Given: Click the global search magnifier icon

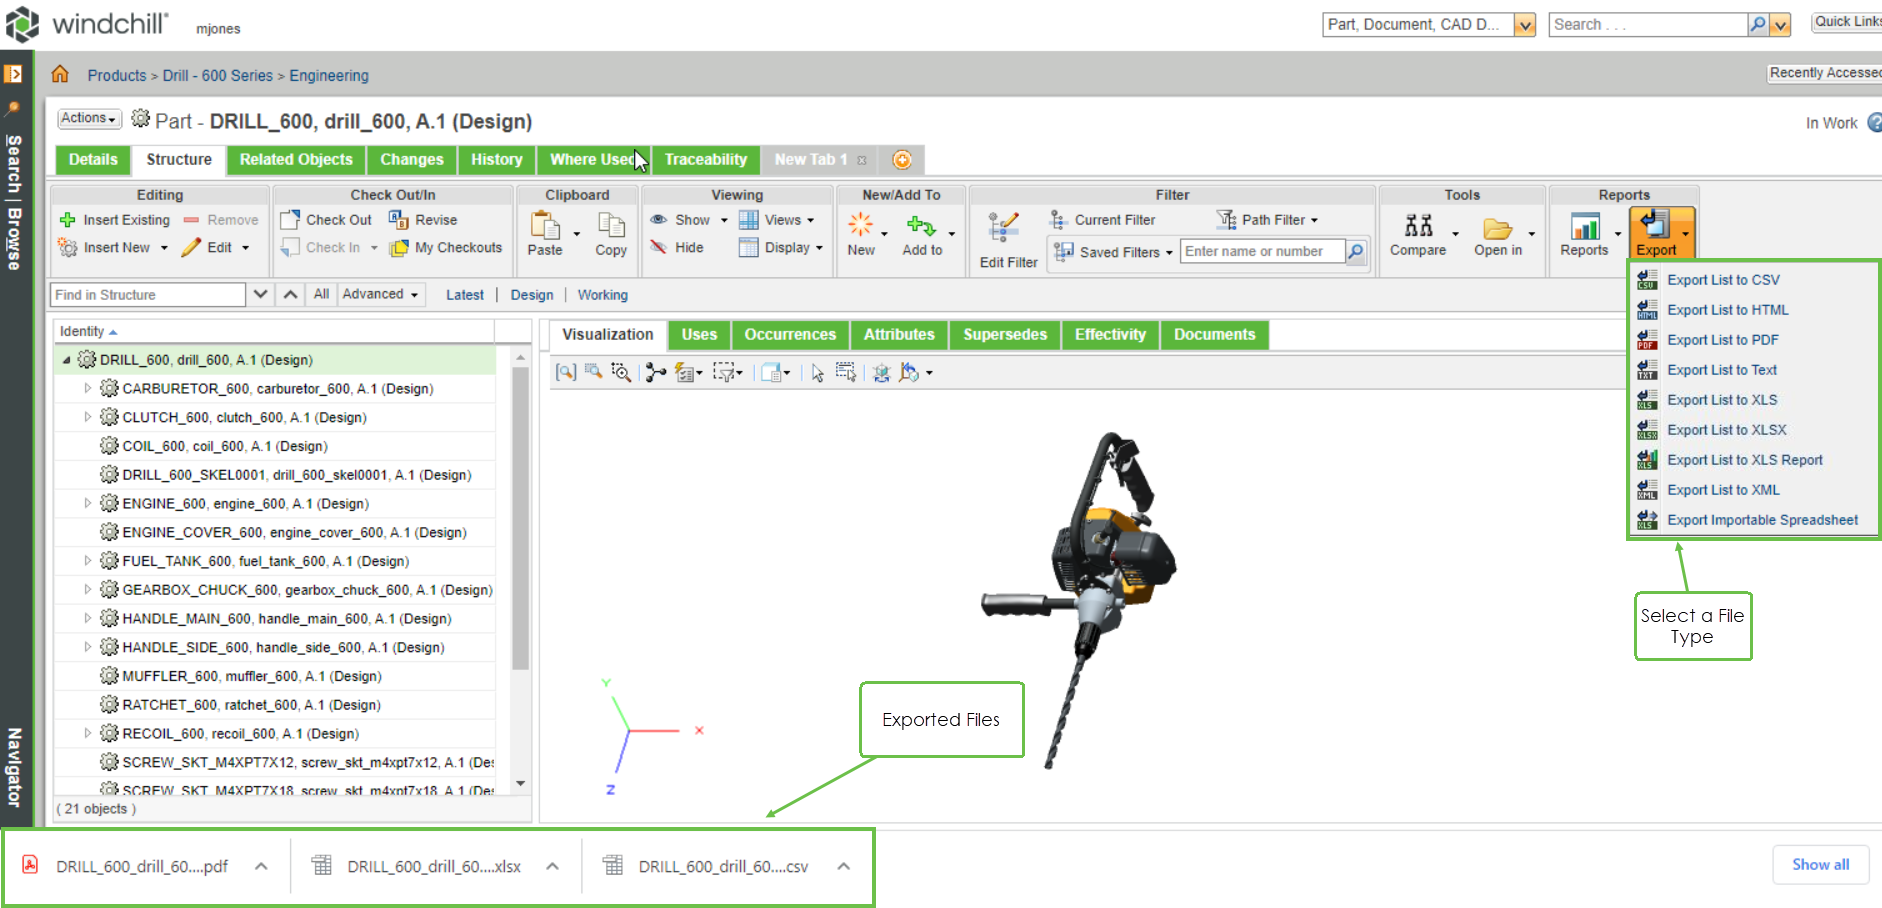Looking at the screenshot, I should point(1757,24).
